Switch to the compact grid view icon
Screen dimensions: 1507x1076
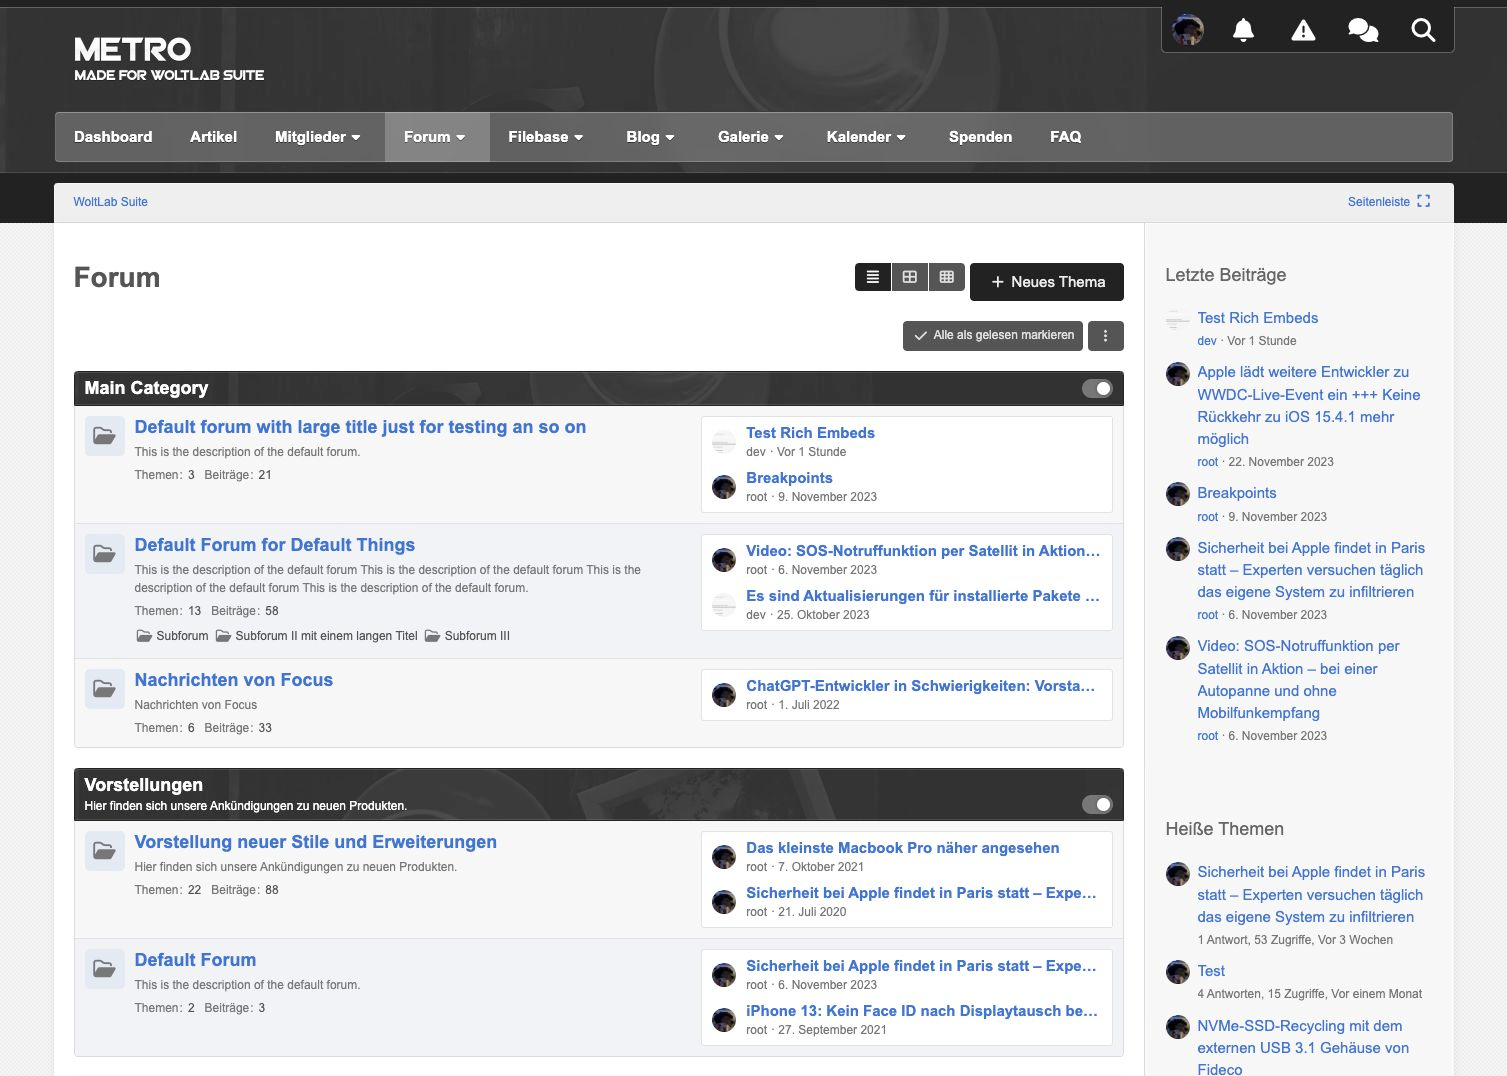click(946, 277)
